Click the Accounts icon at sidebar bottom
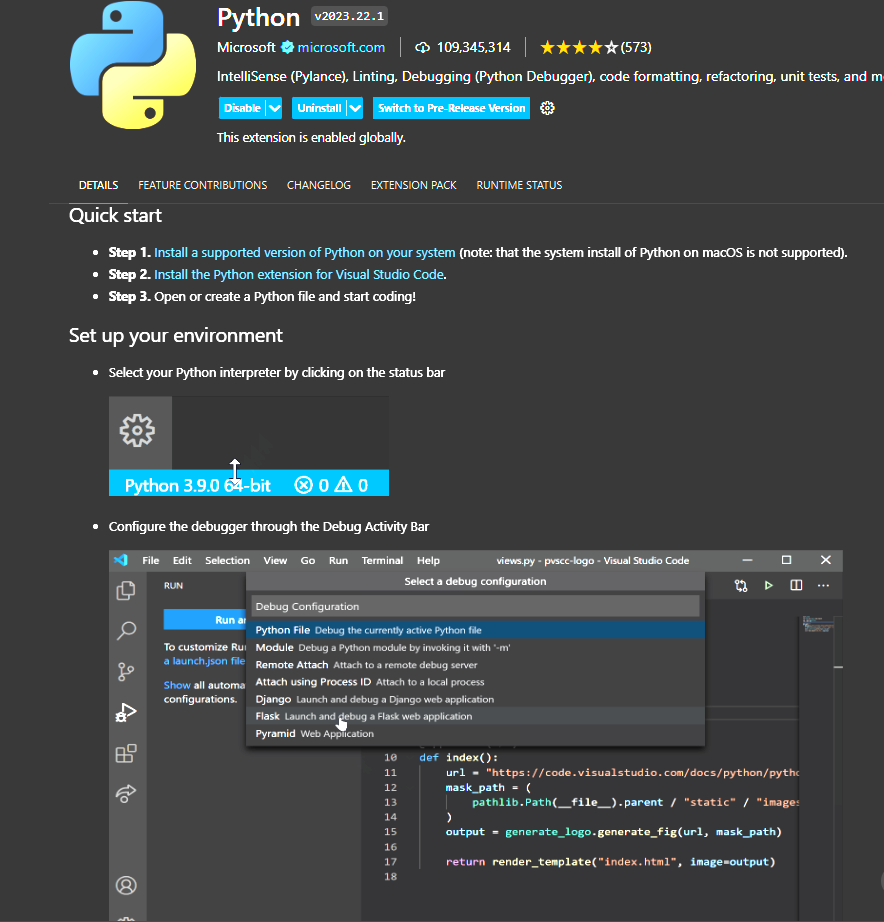884x922 pixels. pyautogui.click(x=126, y=885)
